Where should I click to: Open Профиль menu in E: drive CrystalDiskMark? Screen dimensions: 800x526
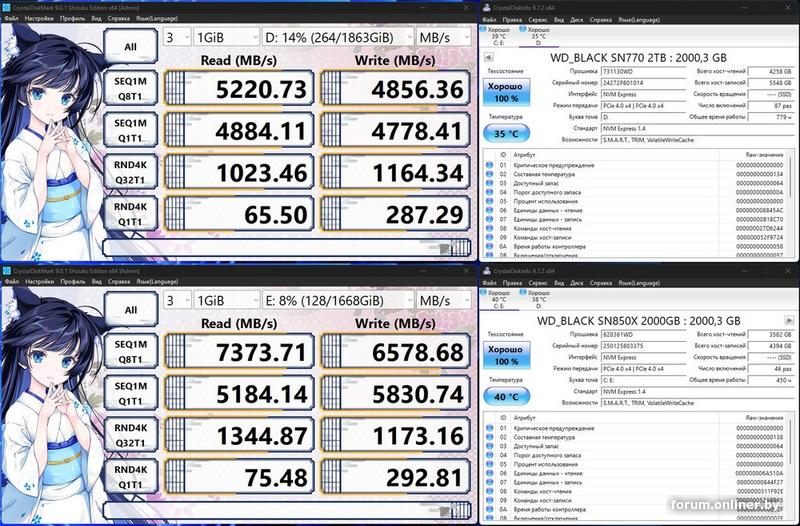72,282
